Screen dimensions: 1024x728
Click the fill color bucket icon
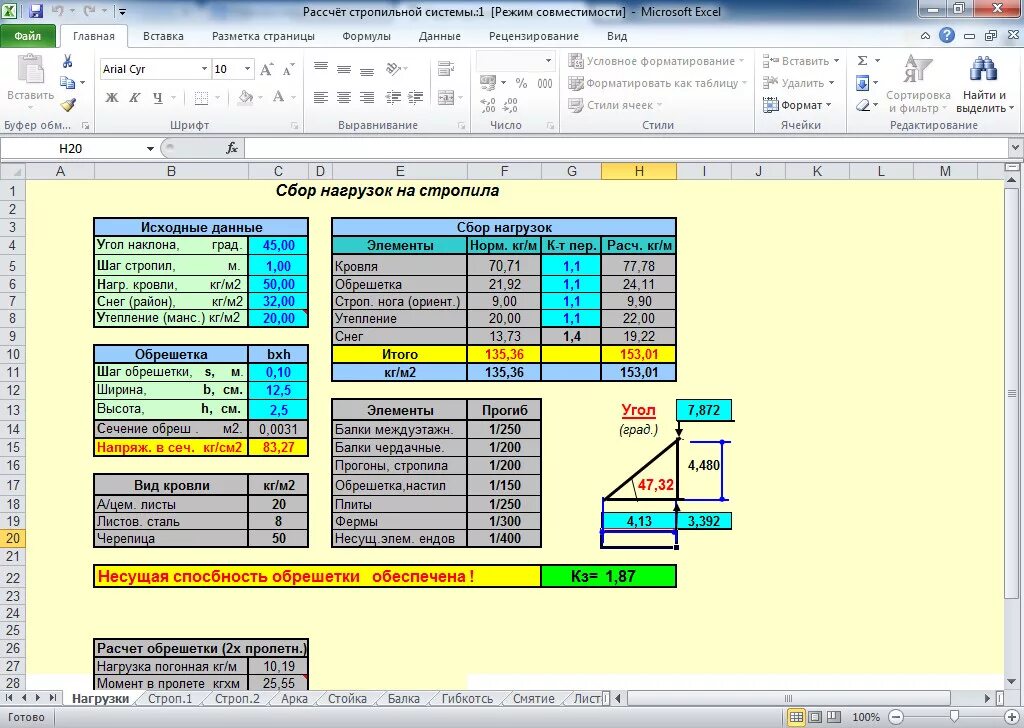[246, 98]
